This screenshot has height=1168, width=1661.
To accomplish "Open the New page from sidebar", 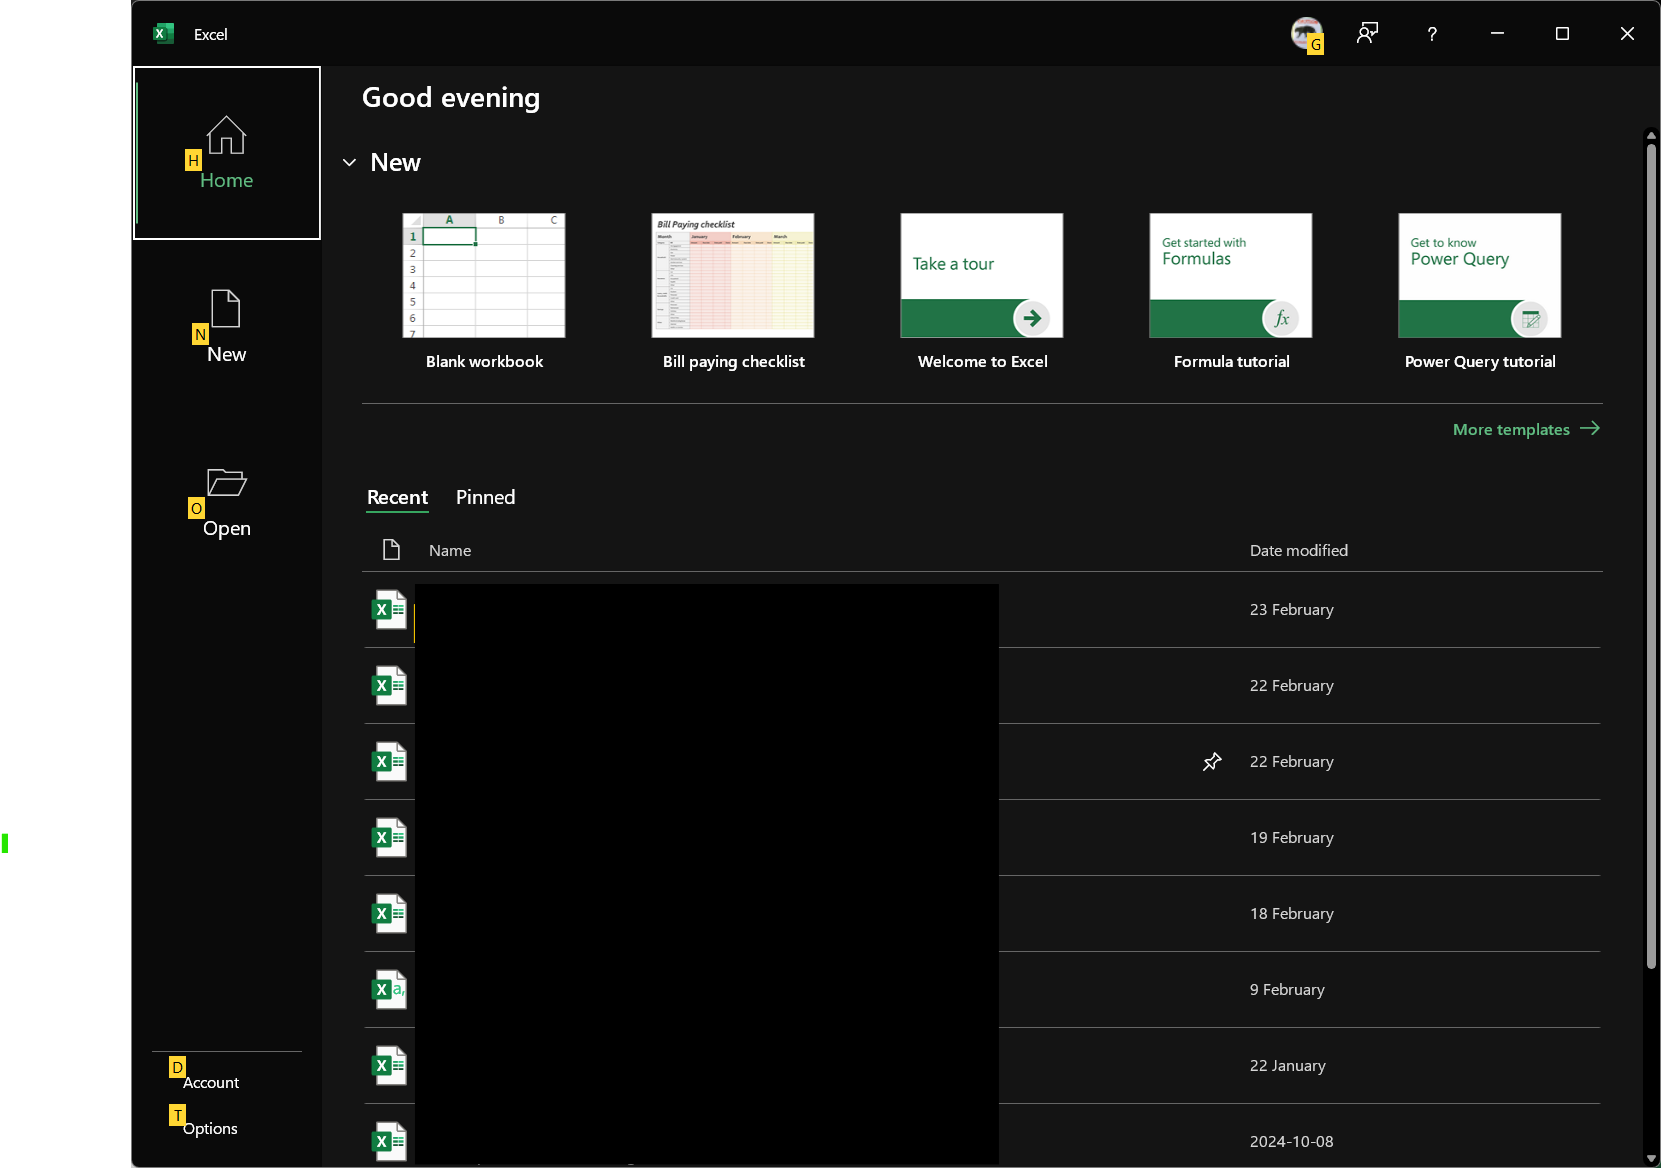I will (x=227, y=327).
